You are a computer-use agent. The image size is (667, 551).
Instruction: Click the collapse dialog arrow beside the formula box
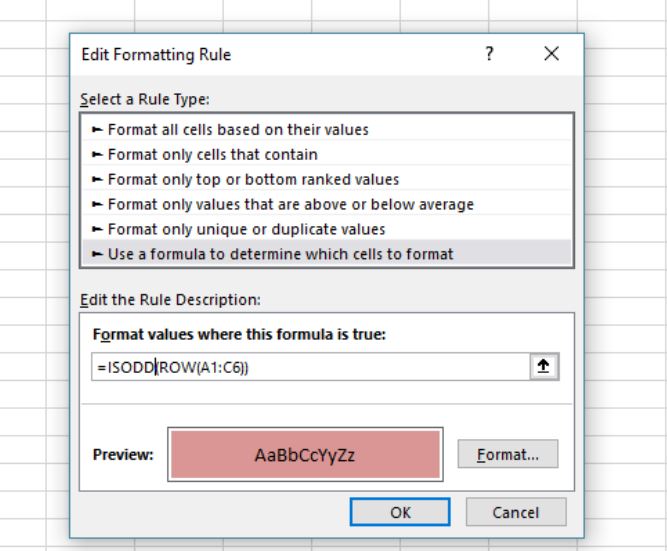544,366
